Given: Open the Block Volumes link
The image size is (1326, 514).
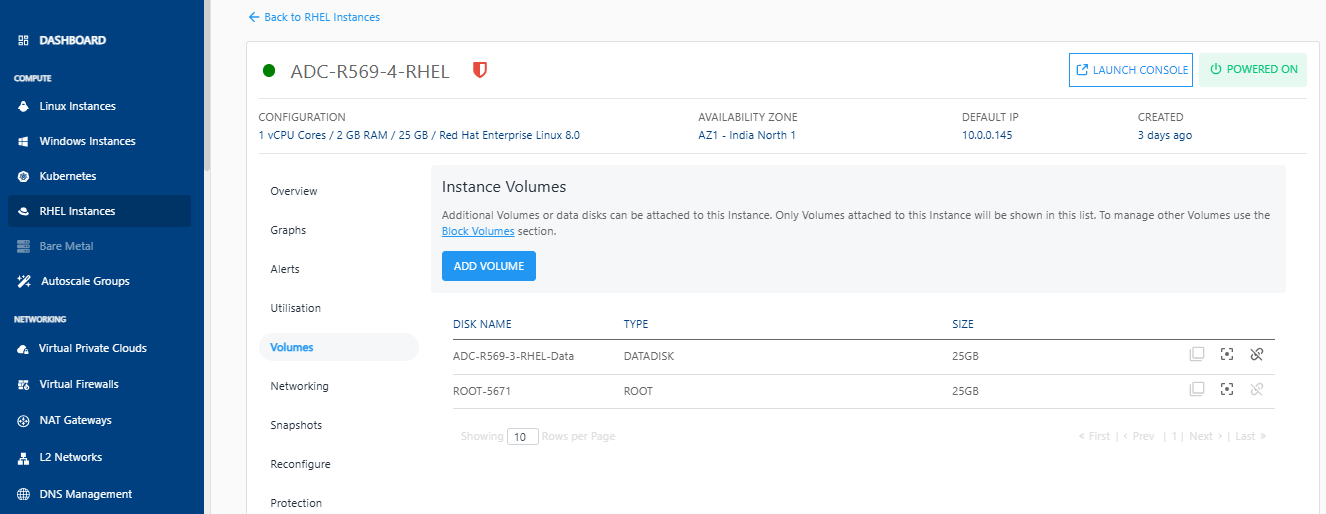Looking at the screenshot, I should 478,231.
